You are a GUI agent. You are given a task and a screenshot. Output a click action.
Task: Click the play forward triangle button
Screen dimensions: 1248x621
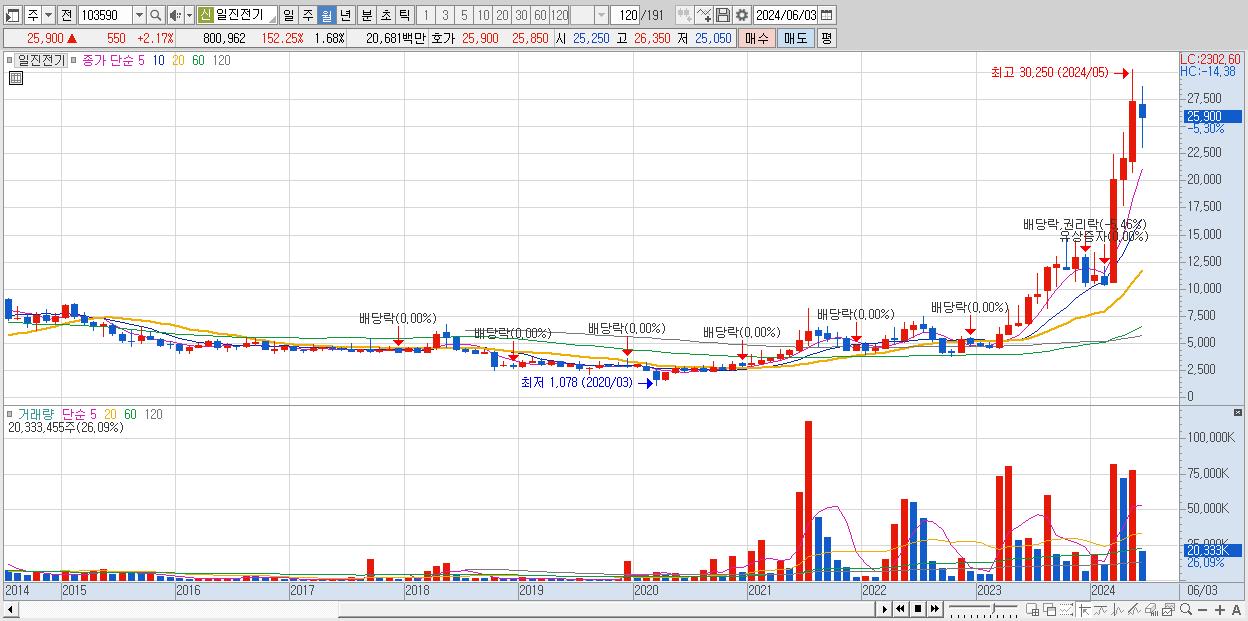tap(885, 609)
